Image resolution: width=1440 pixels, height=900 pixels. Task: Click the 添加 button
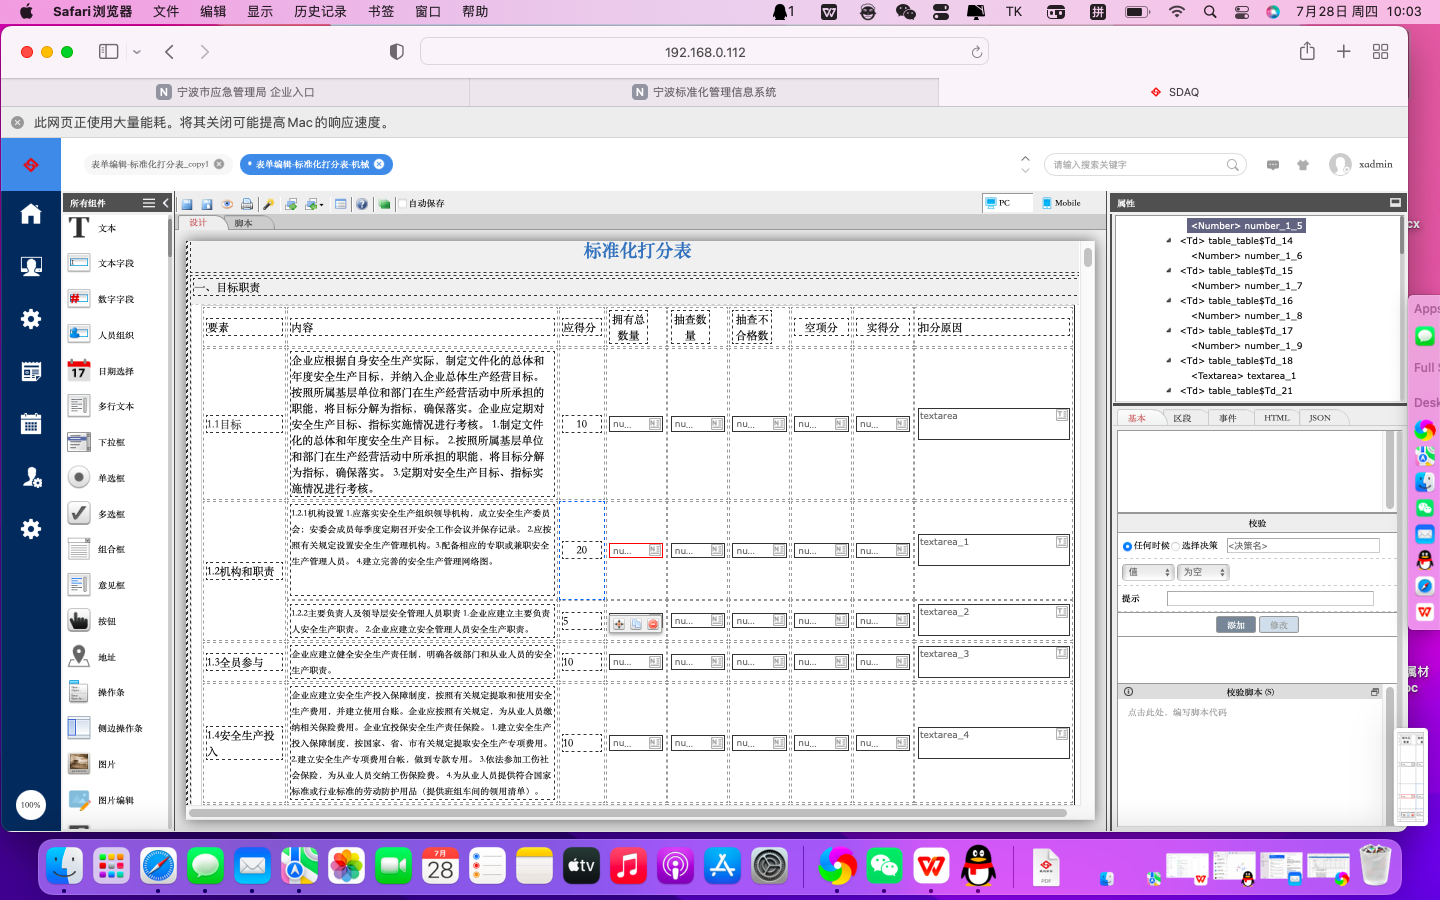[1236, 625]
